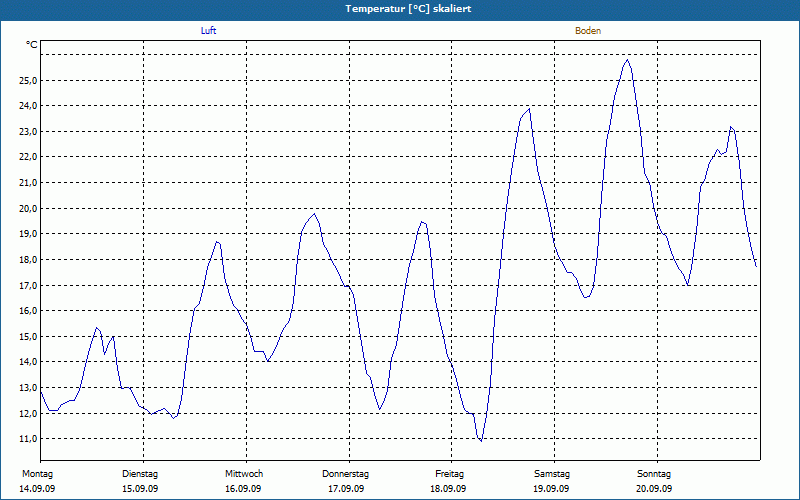Select the 20,0 y-axis value
This screenshot has height=500, width=800.
(28, 209)
